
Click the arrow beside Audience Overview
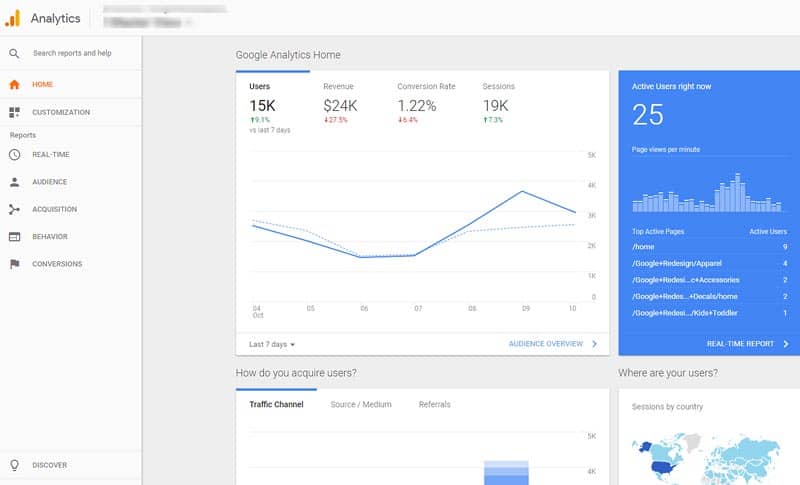coord(594,344)
